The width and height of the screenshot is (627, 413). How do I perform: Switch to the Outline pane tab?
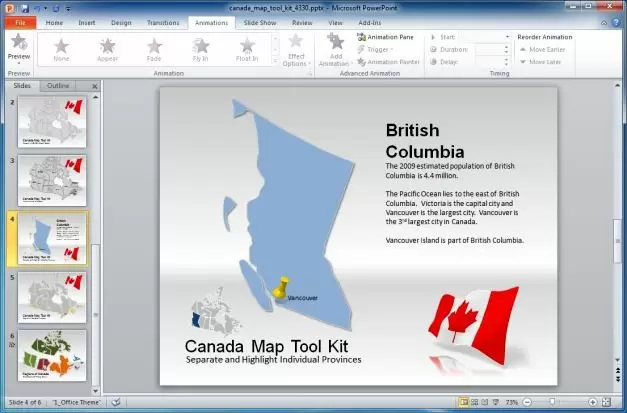click(x=58, y=86)
